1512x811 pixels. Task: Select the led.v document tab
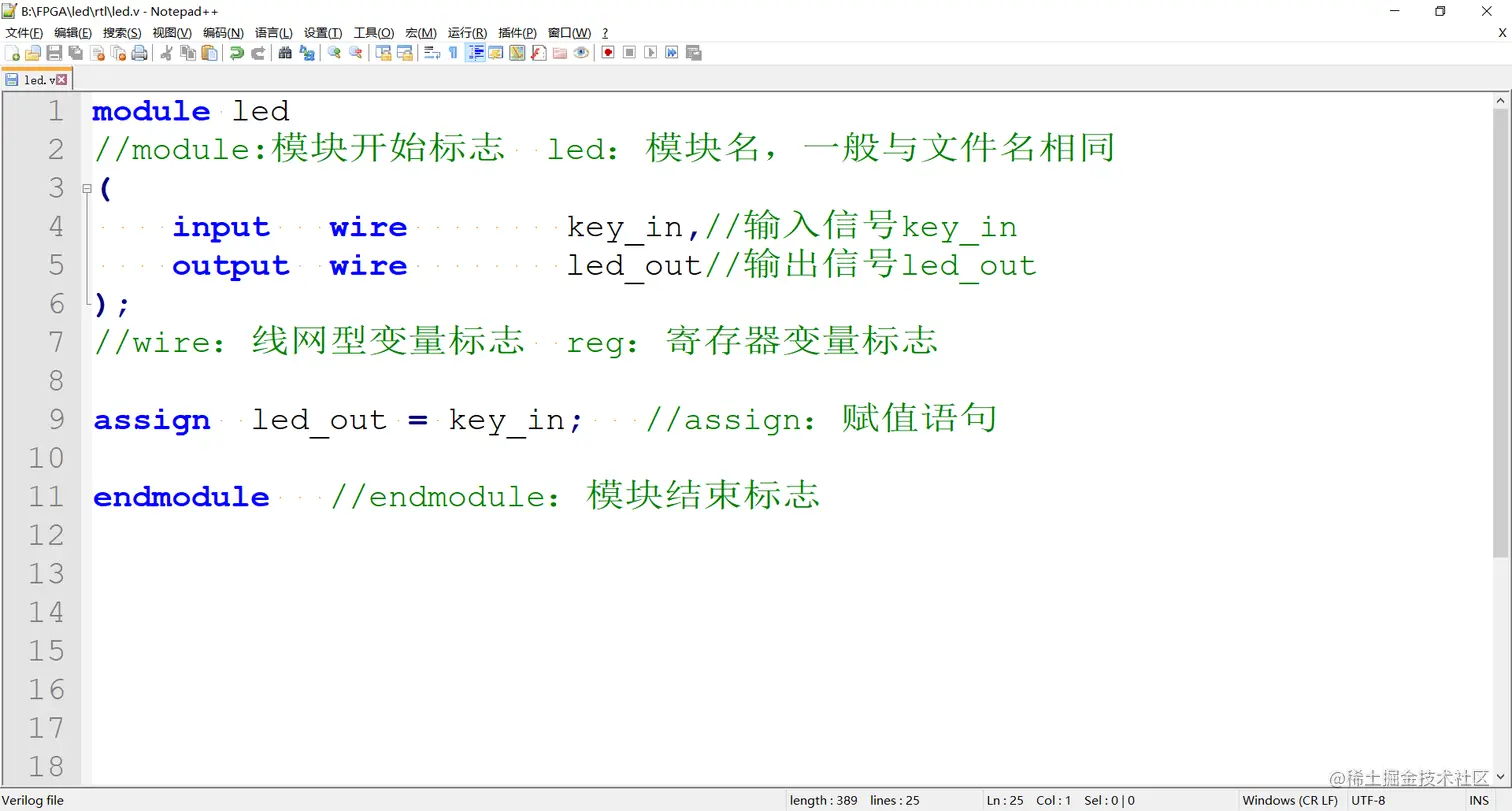(x=33, y=80)
